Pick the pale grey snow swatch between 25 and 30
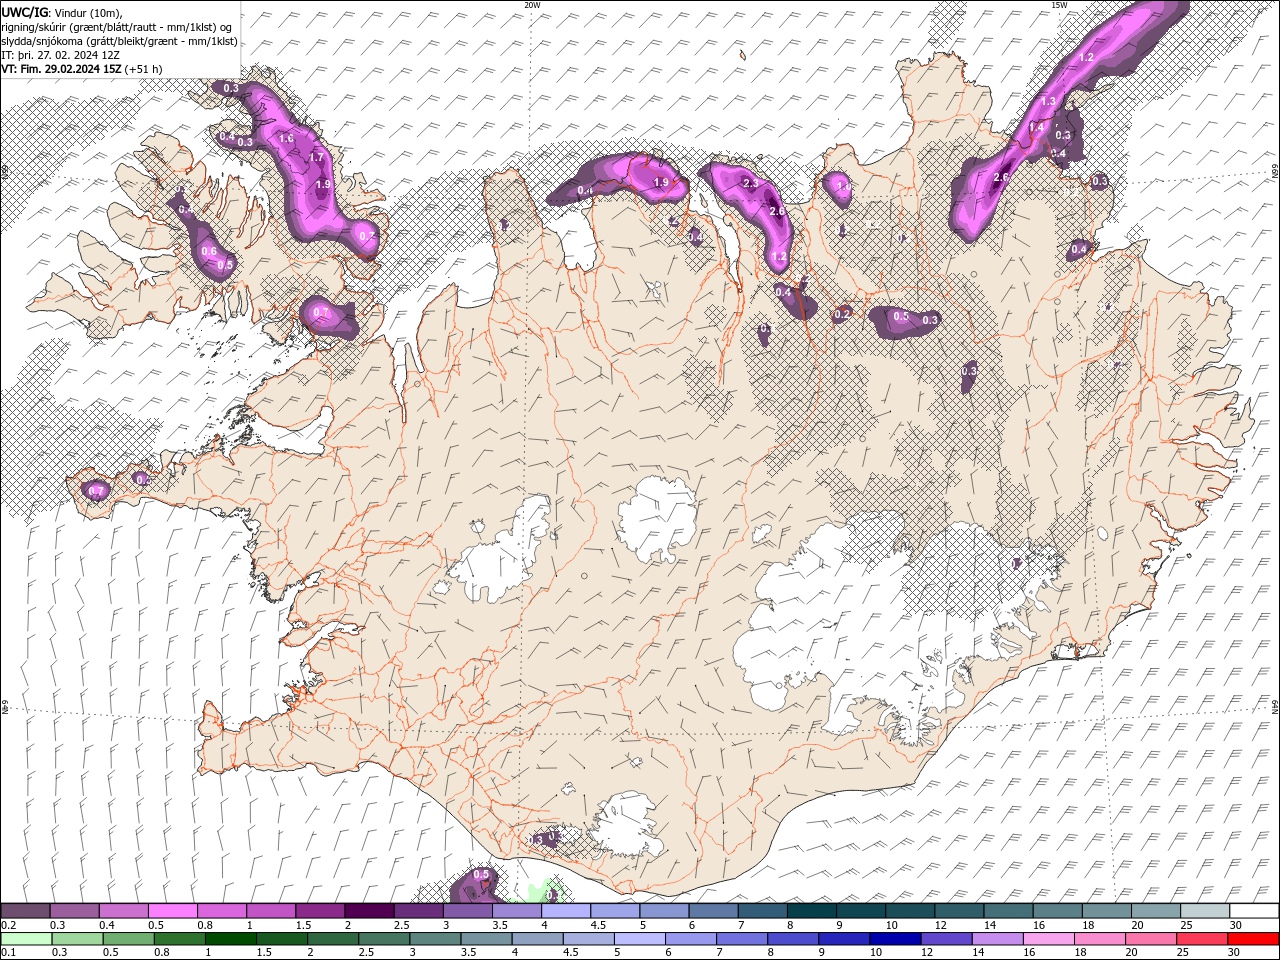Viewport: 1280px width, 960px height. point(1203,911)
